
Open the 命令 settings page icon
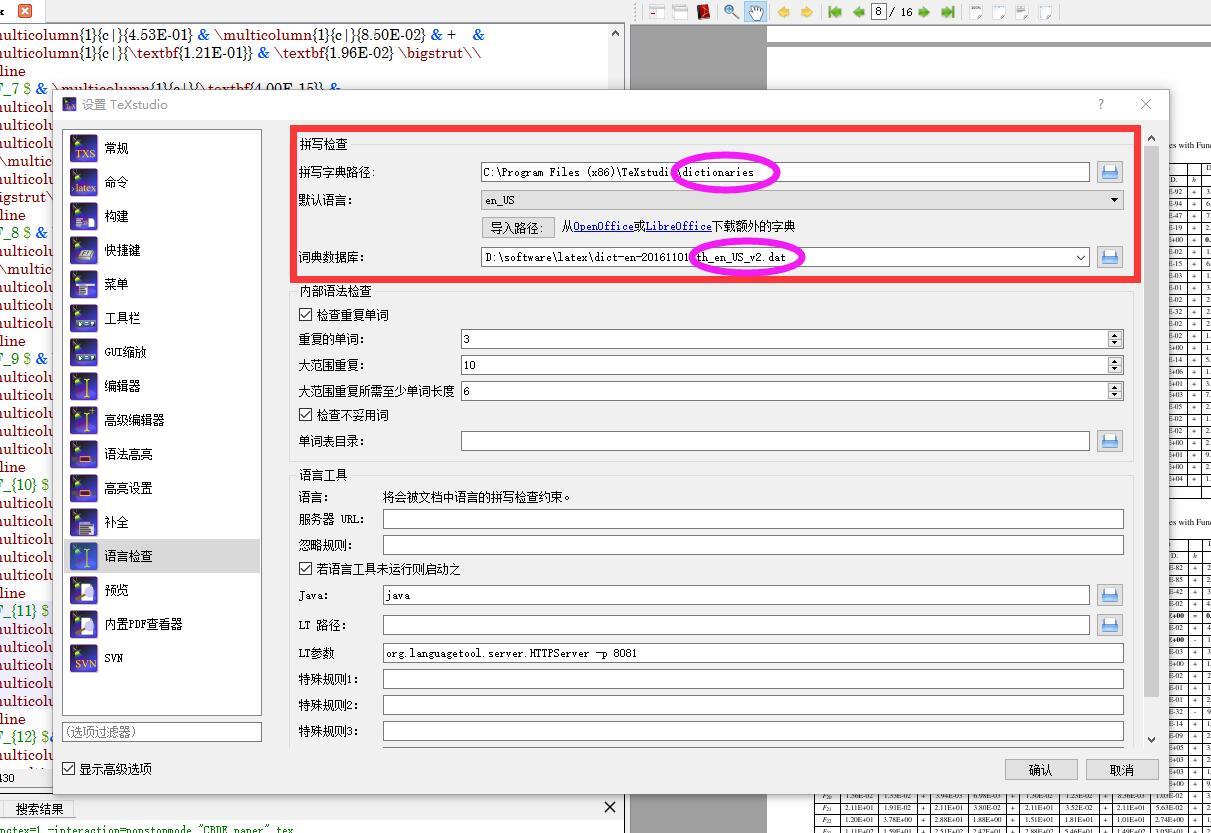(x=85, y=182)
